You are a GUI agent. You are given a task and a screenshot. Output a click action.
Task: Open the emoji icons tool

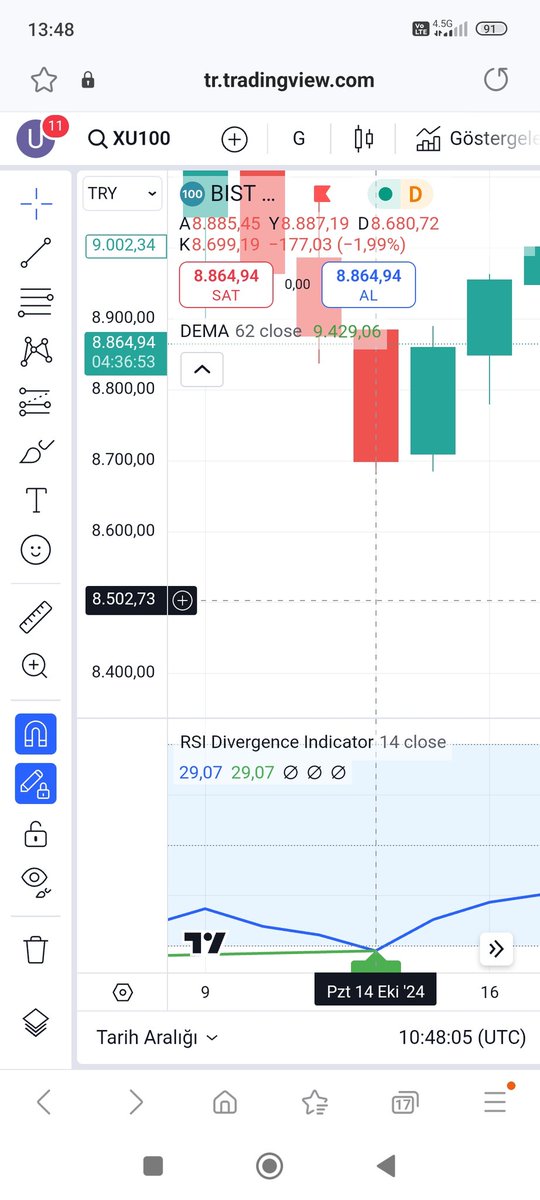click(x=36, y=550)
